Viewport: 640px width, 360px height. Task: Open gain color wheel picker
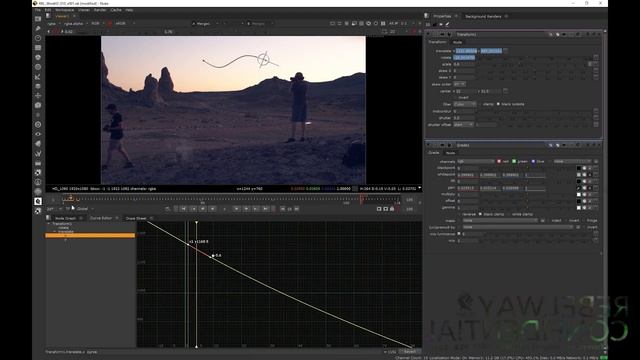[x=584, y=188]
